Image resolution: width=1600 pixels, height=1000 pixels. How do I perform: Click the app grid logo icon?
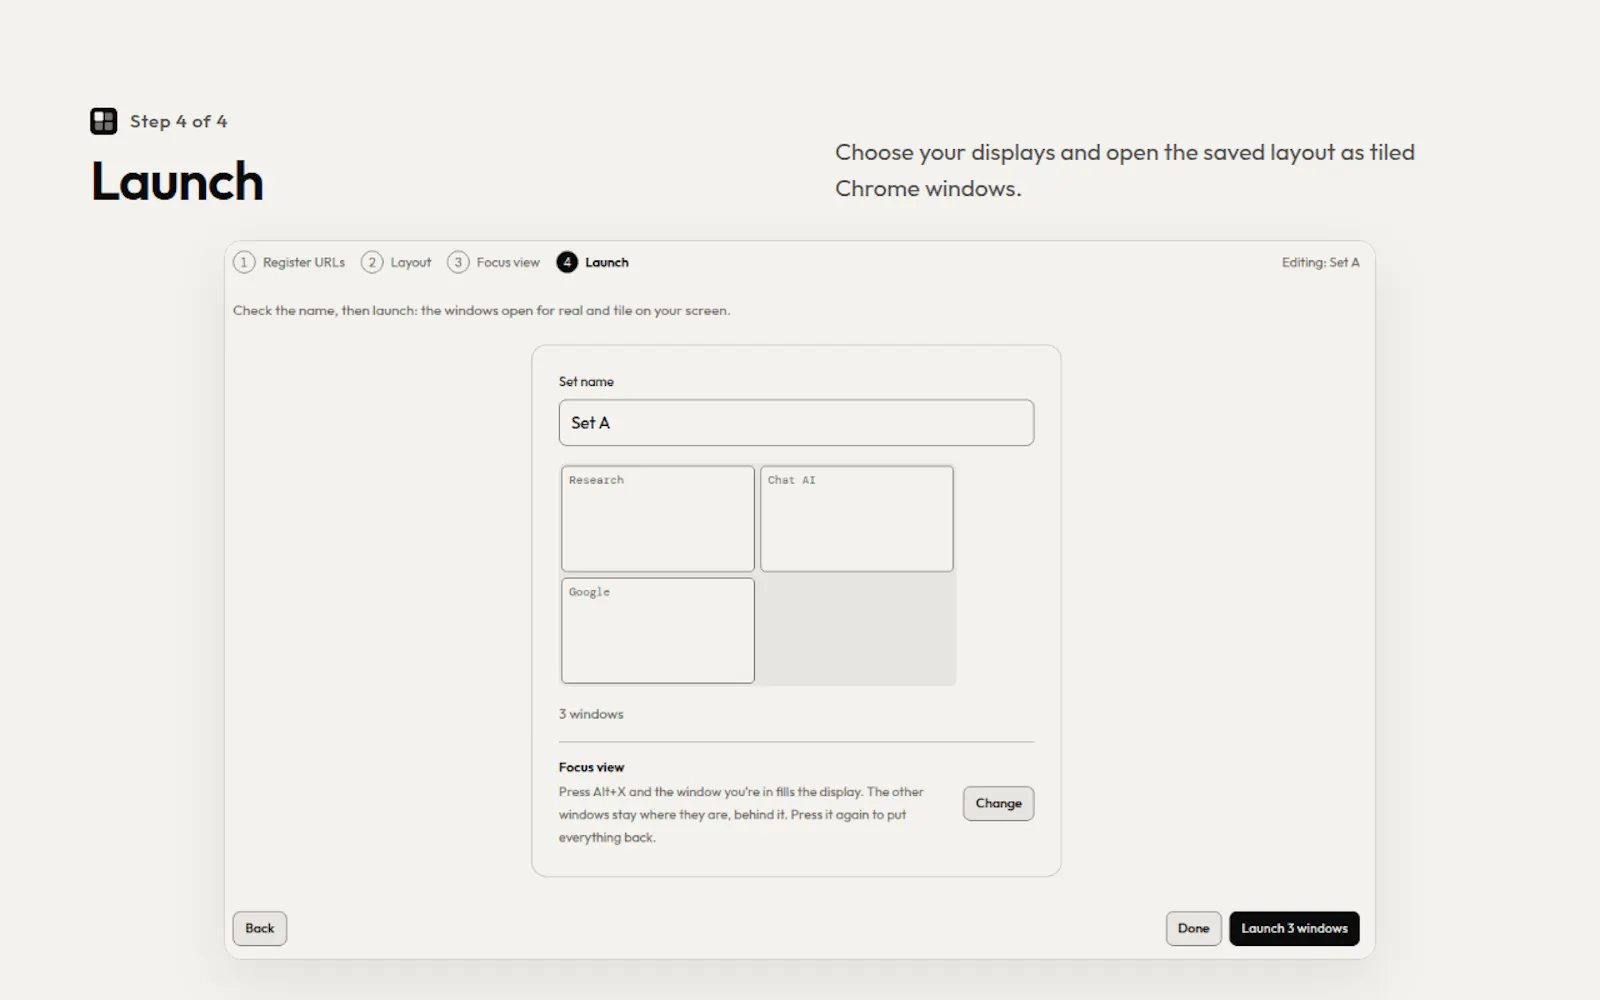pyautogui.click(x=104, y=121)
